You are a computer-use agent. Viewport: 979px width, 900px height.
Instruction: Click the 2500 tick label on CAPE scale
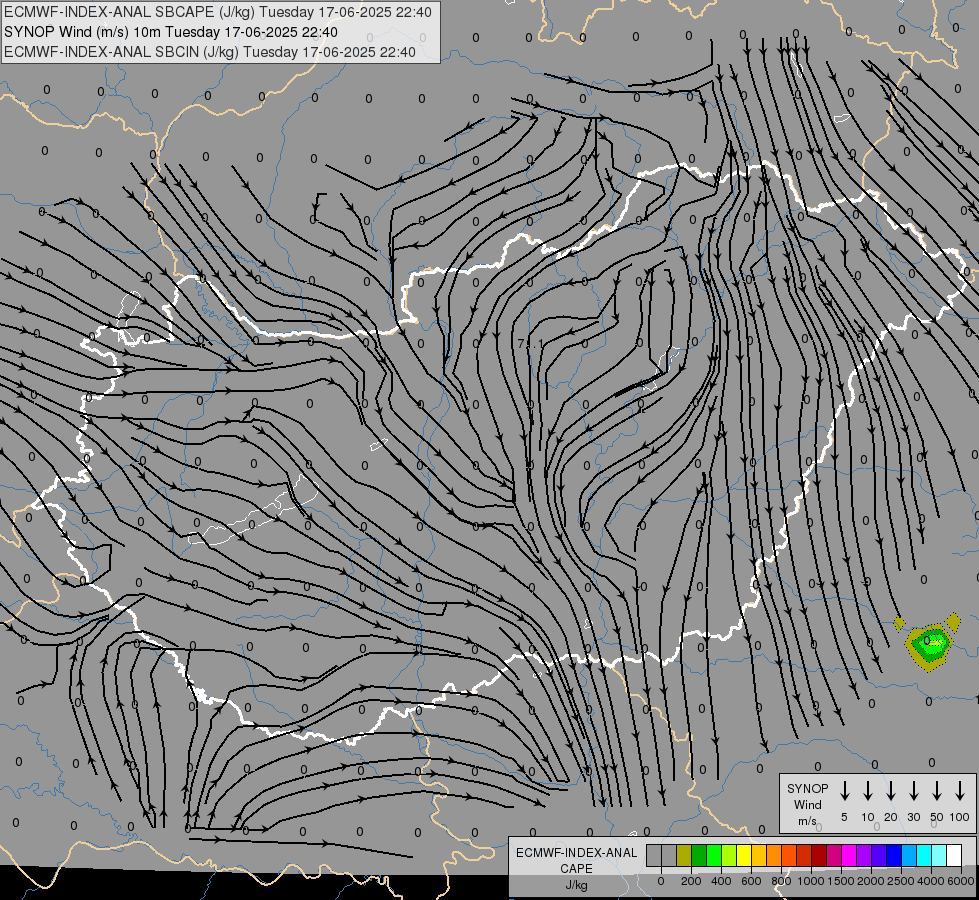point(901,881)
